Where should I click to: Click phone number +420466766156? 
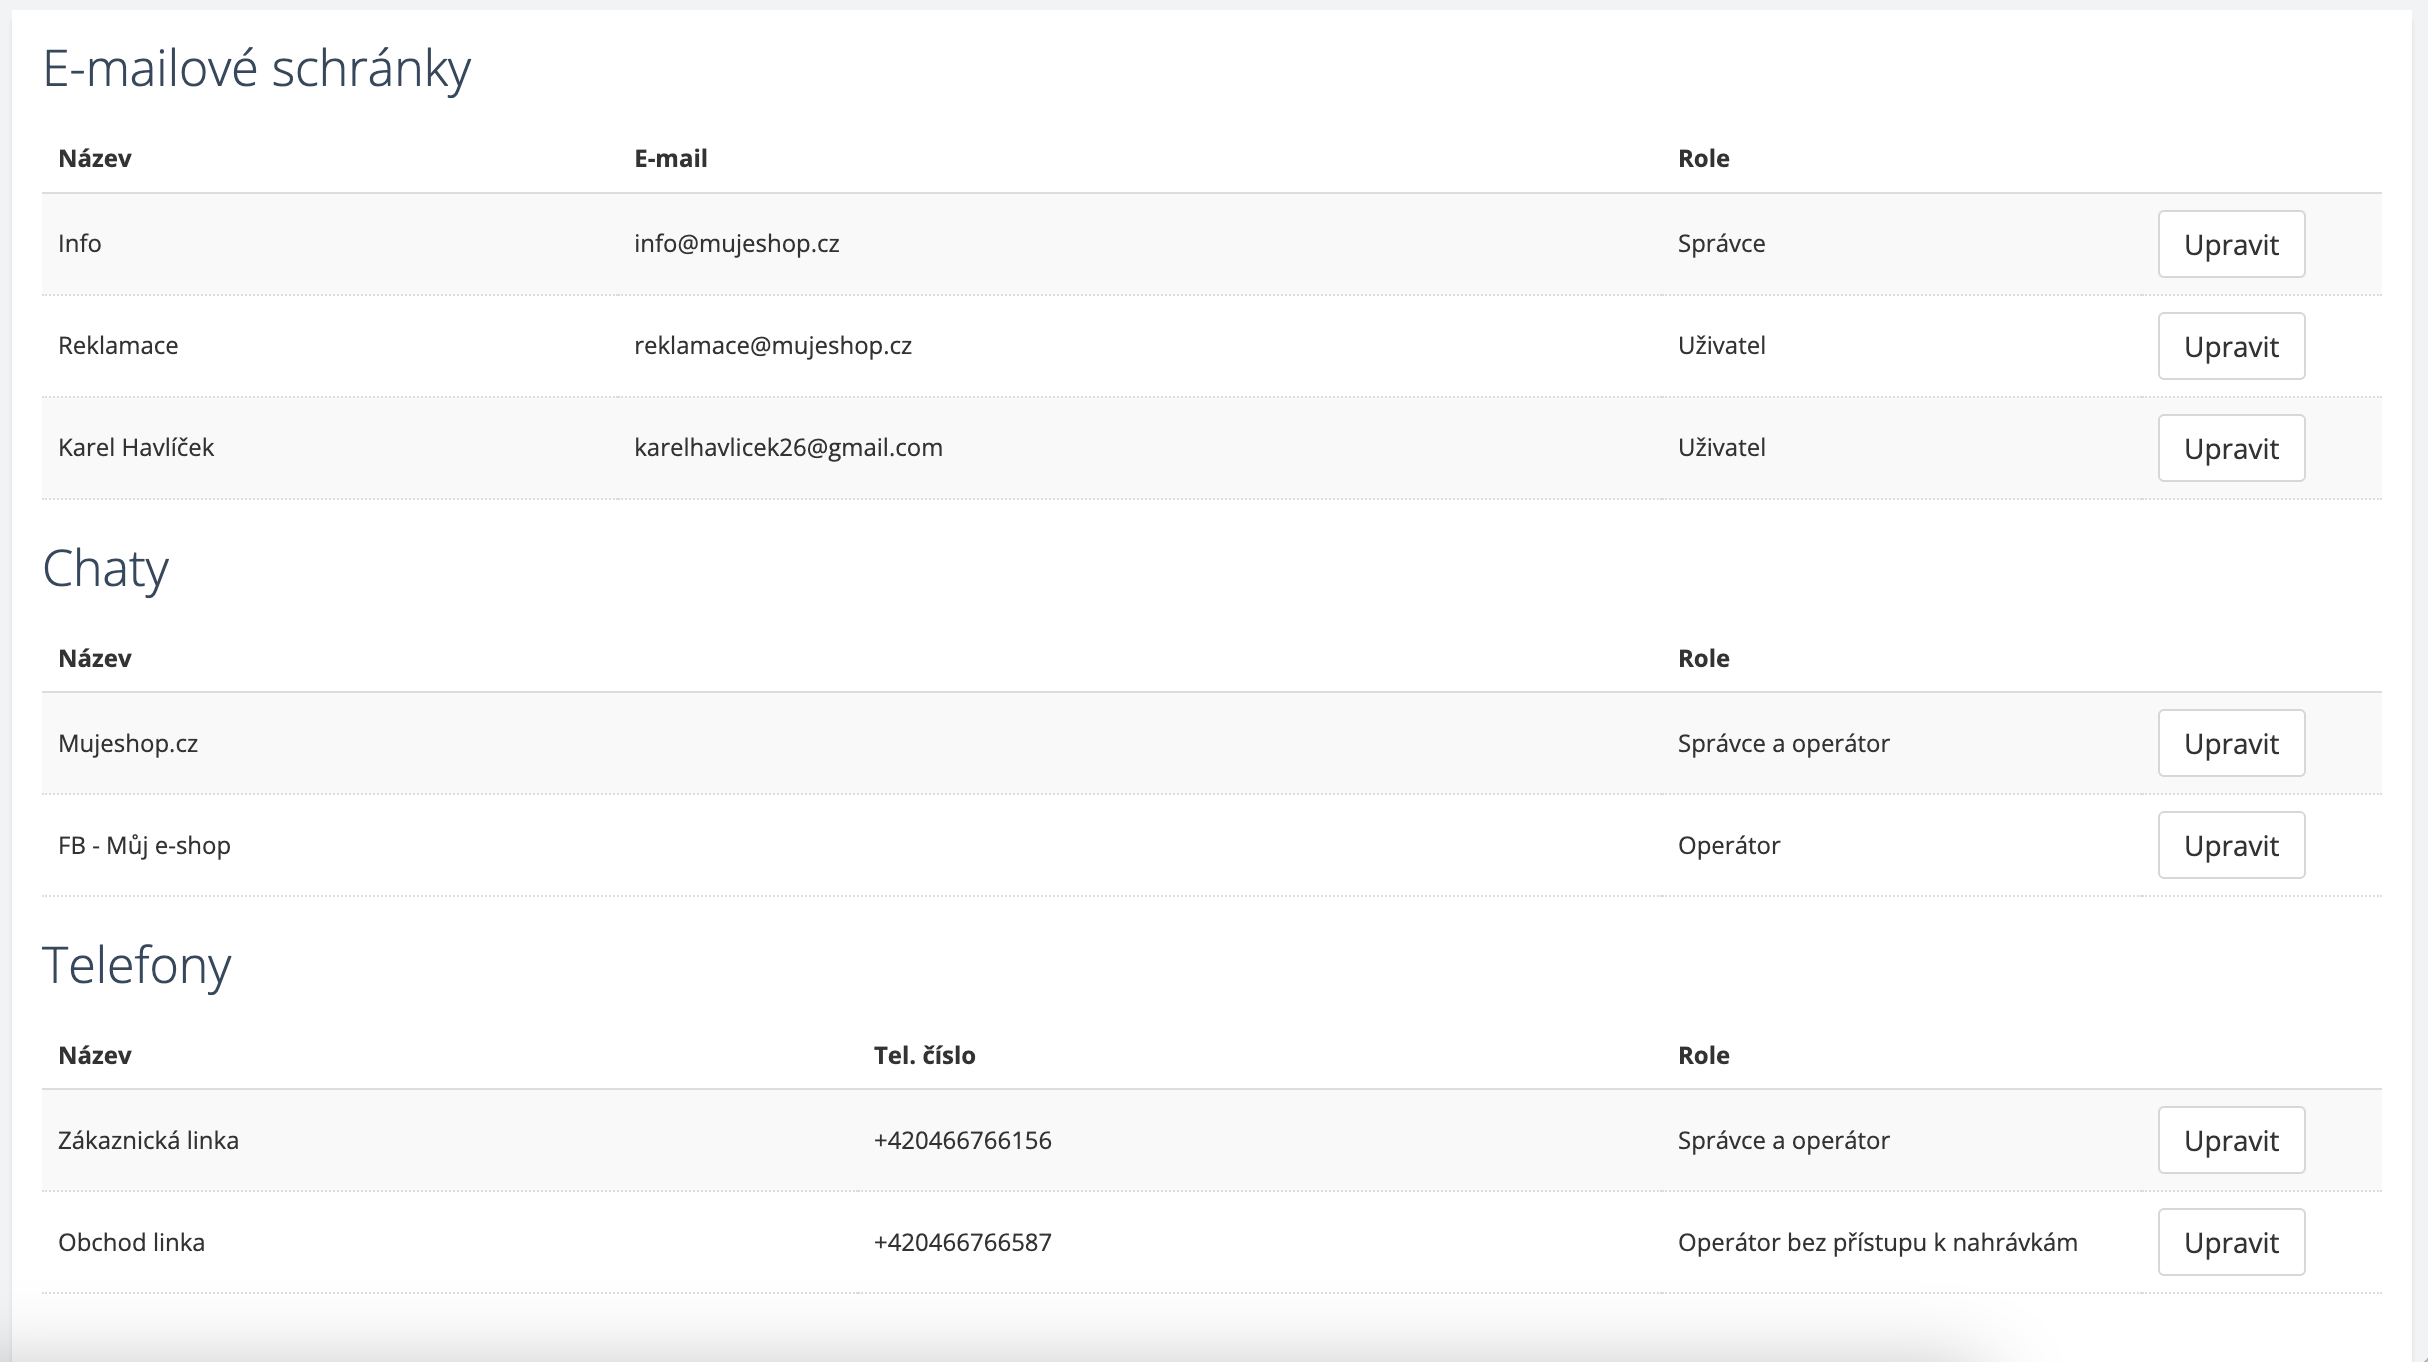pyautogui.click(x=962, y=1140)
